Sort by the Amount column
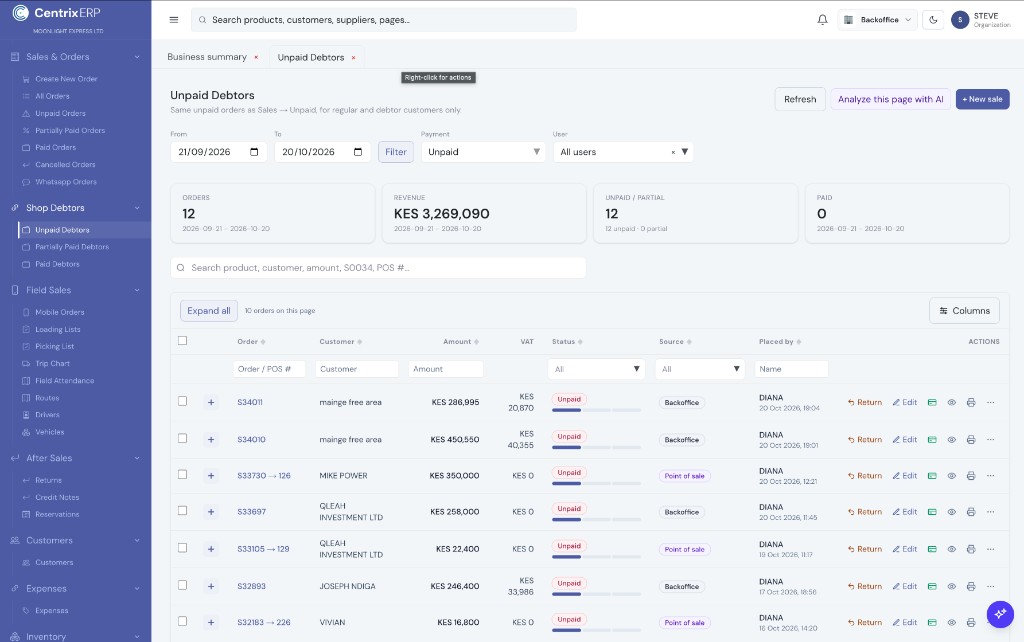 [460, 342]
